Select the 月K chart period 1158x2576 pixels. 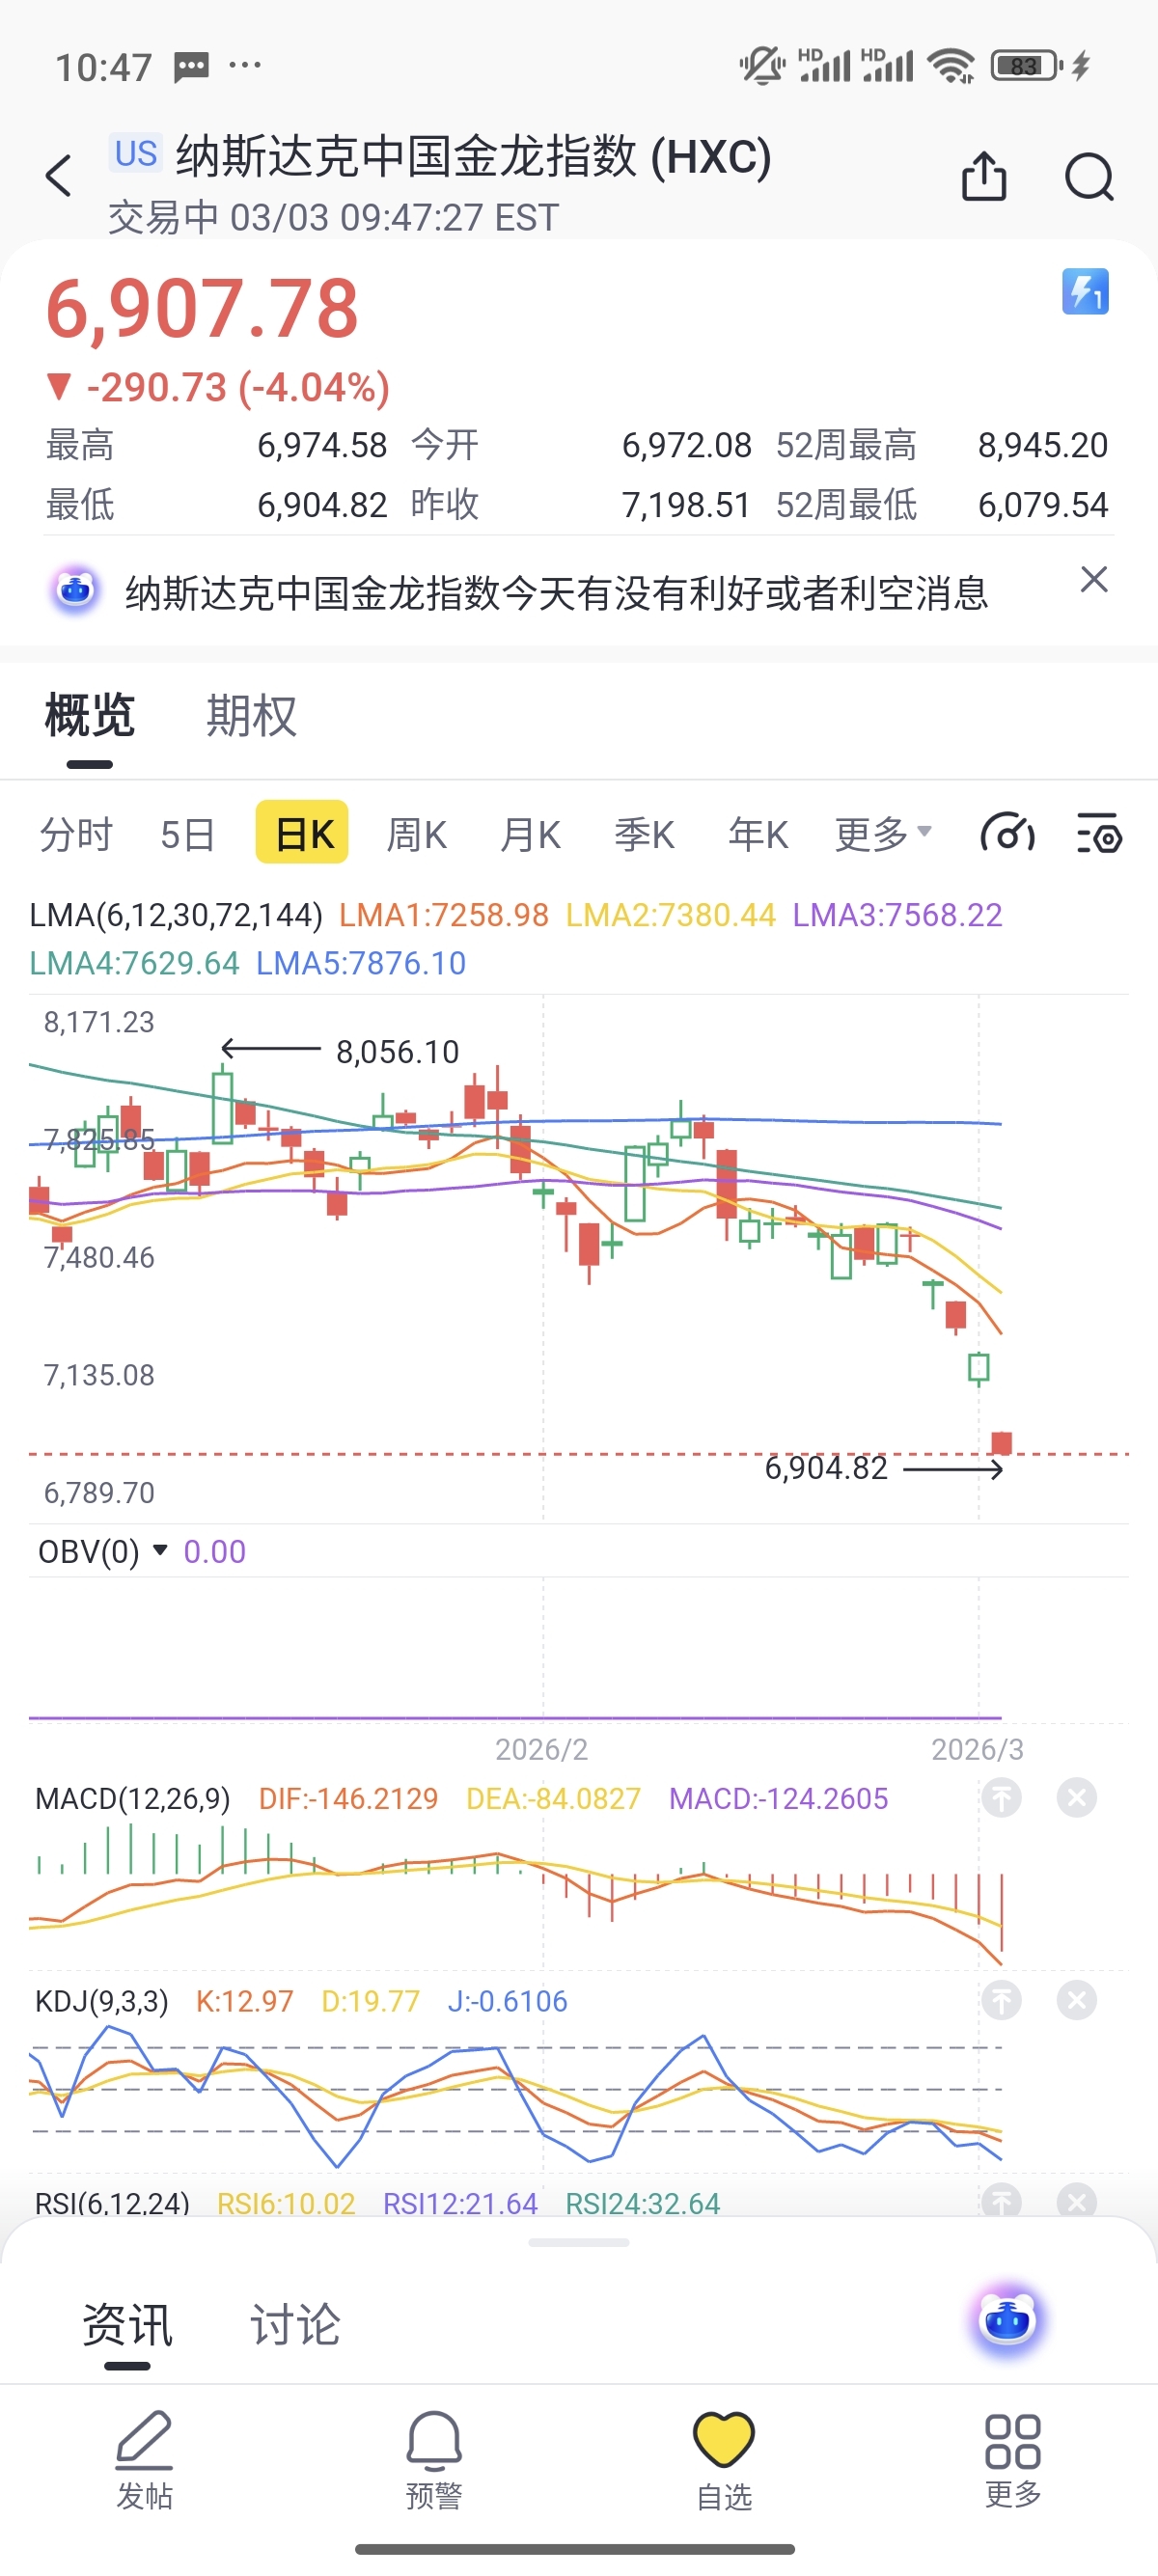530,833
